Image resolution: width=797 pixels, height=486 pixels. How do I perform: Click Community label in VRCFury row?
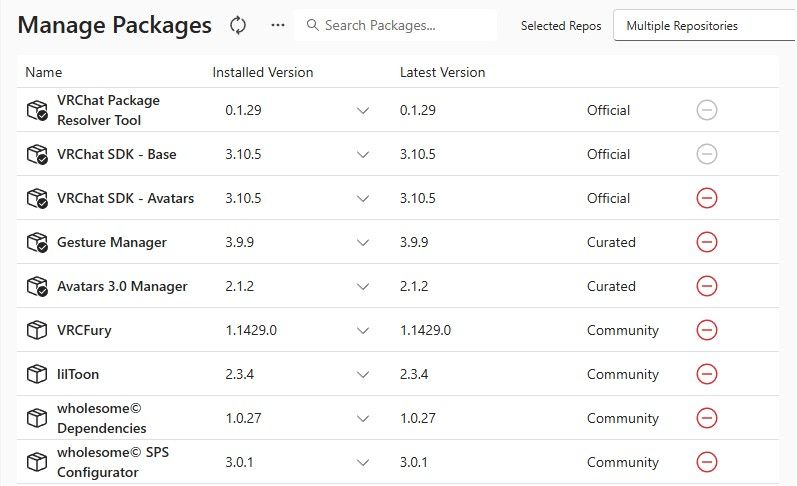[623, 330]
